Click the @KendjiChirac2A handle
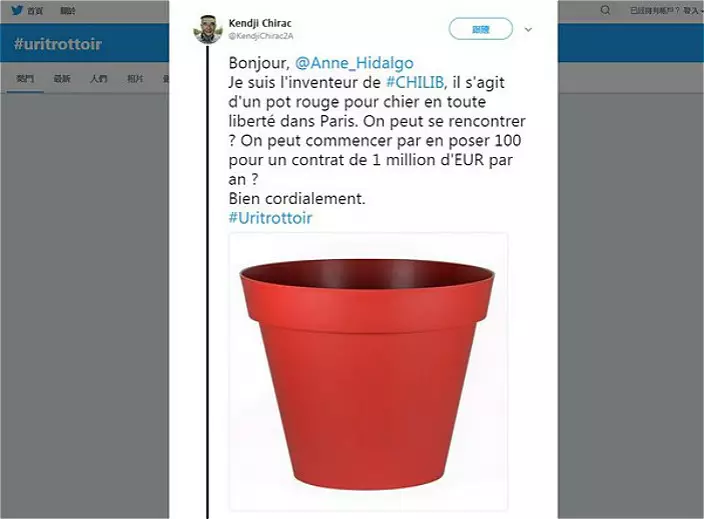 point(261,36)
